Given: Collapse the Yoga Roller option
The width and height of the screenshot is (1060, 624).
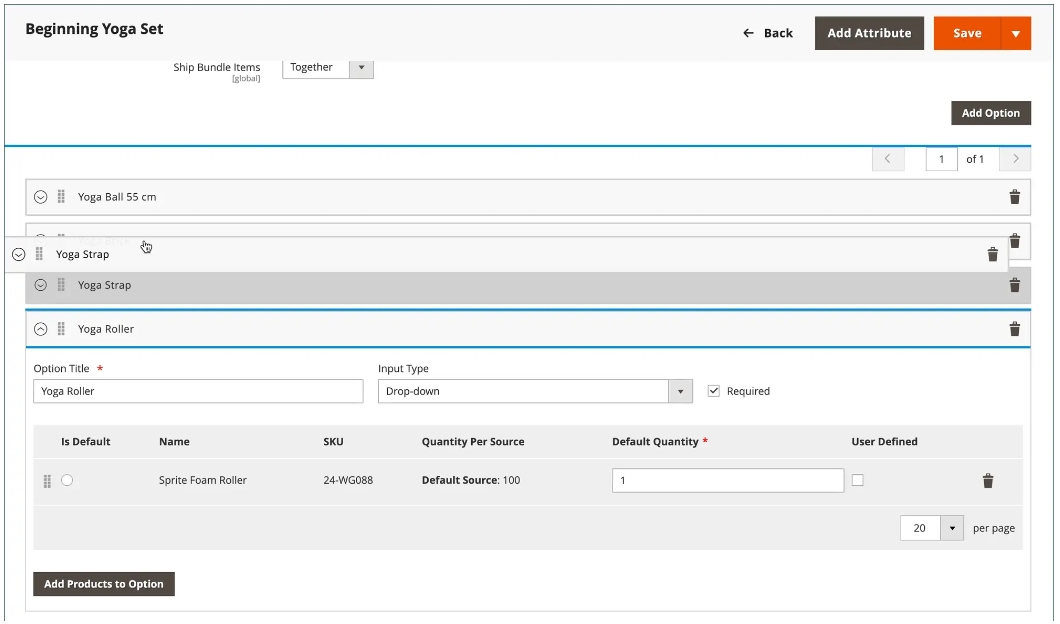Looking at the screenshot, I should click(41, 329).
